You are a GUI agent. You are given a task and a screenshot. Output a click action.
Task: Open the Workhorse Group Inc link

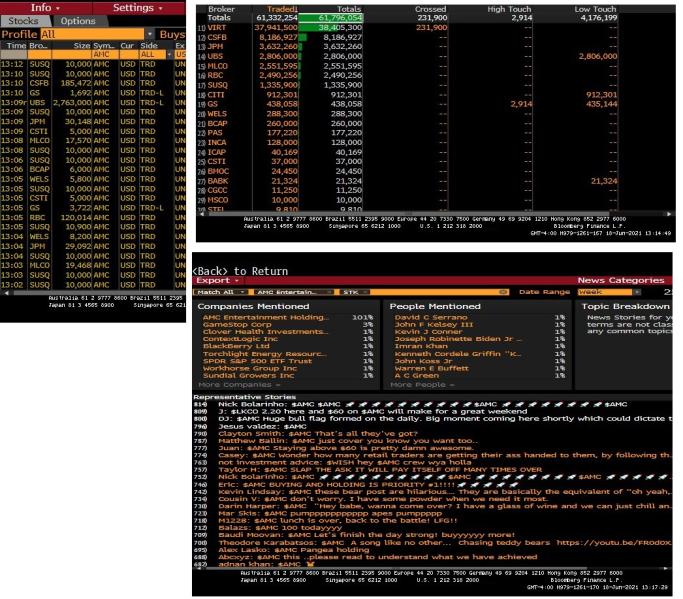[250, 368]
